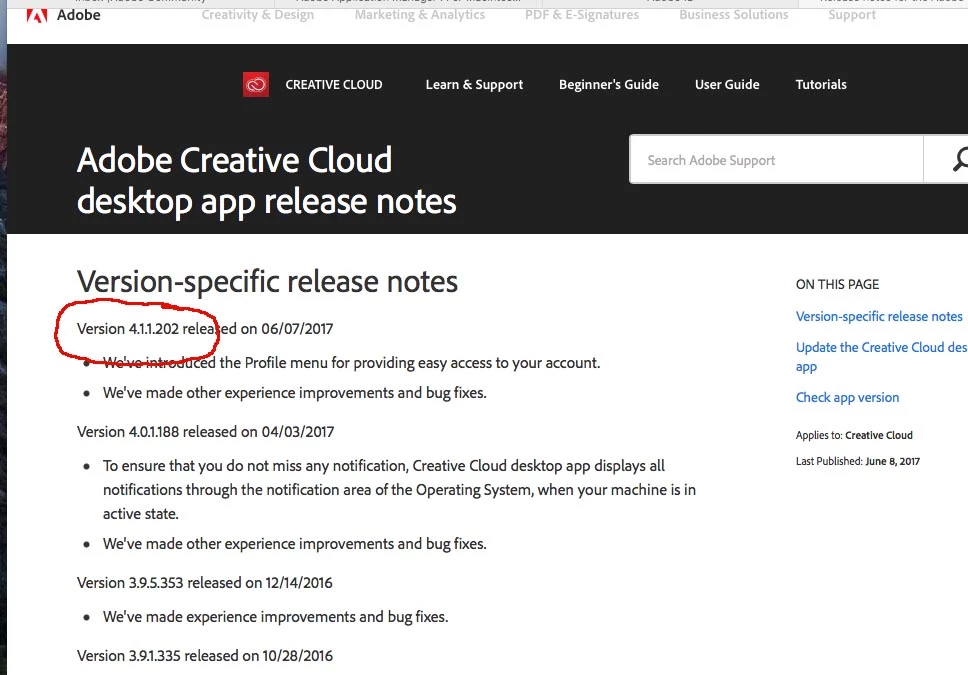This screenshot has width=968, height=675.
Task: Open Creativity & Design menu
Action: coord(257,14)
